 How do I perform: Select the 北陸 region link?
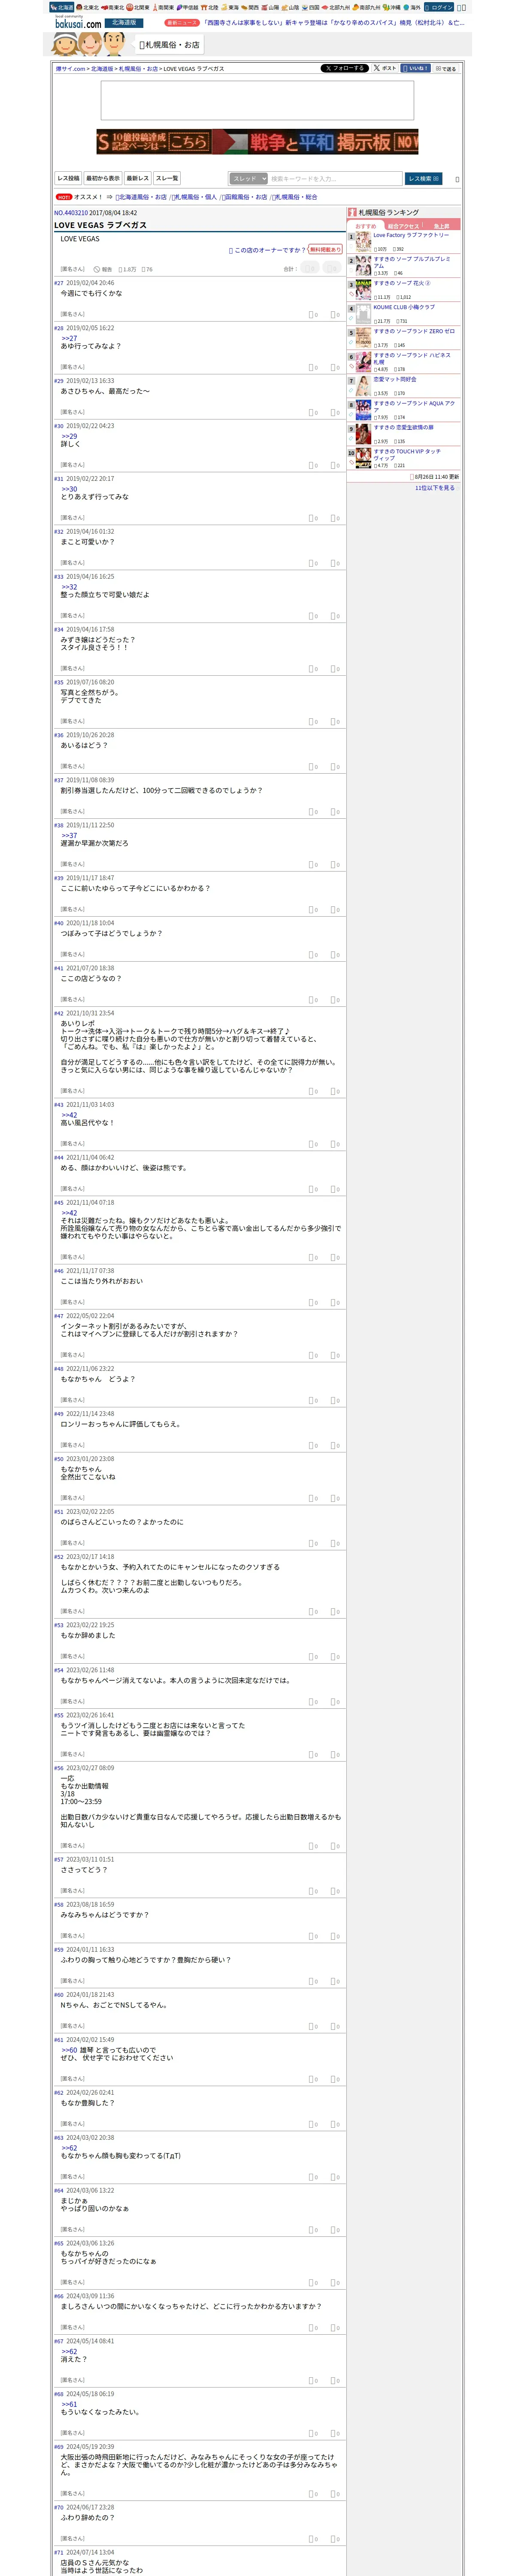[x=210, y=7]
